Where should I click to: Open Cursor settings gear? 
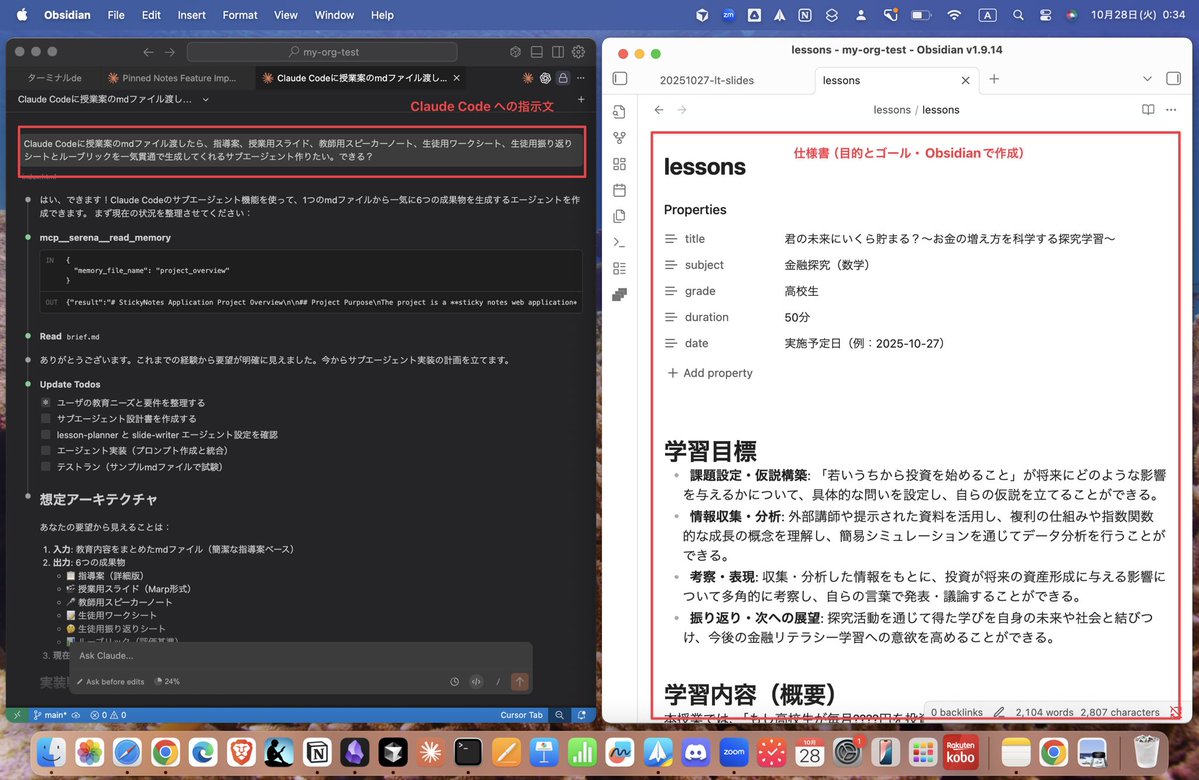[x=579, y=52]
